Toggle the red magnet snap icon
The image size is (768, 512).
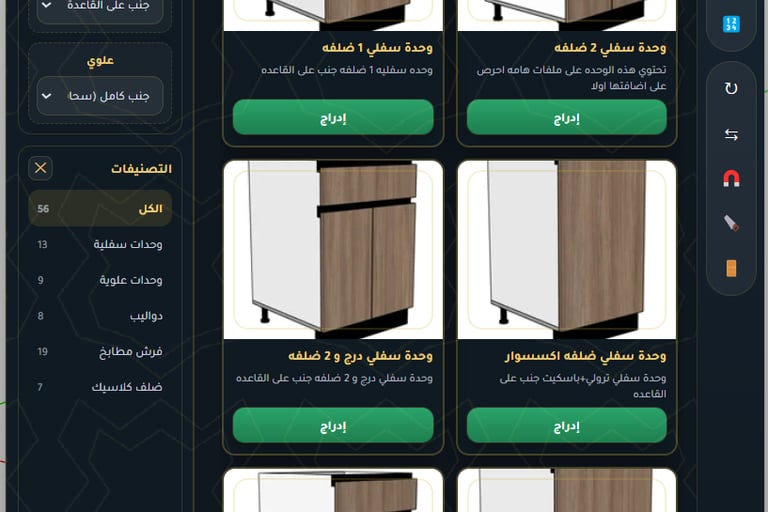tap(731, 178)
